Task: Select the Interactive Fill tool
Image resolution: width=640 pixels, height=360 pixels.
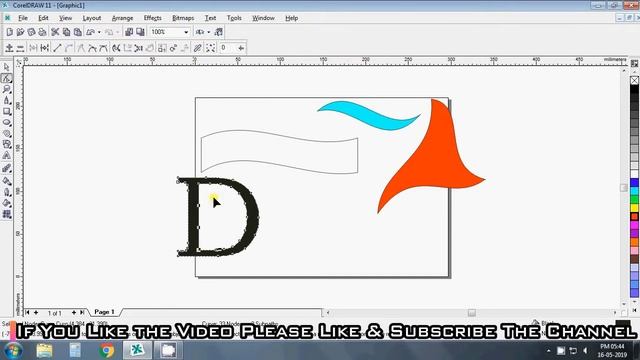Action: [x=7, y=214]
